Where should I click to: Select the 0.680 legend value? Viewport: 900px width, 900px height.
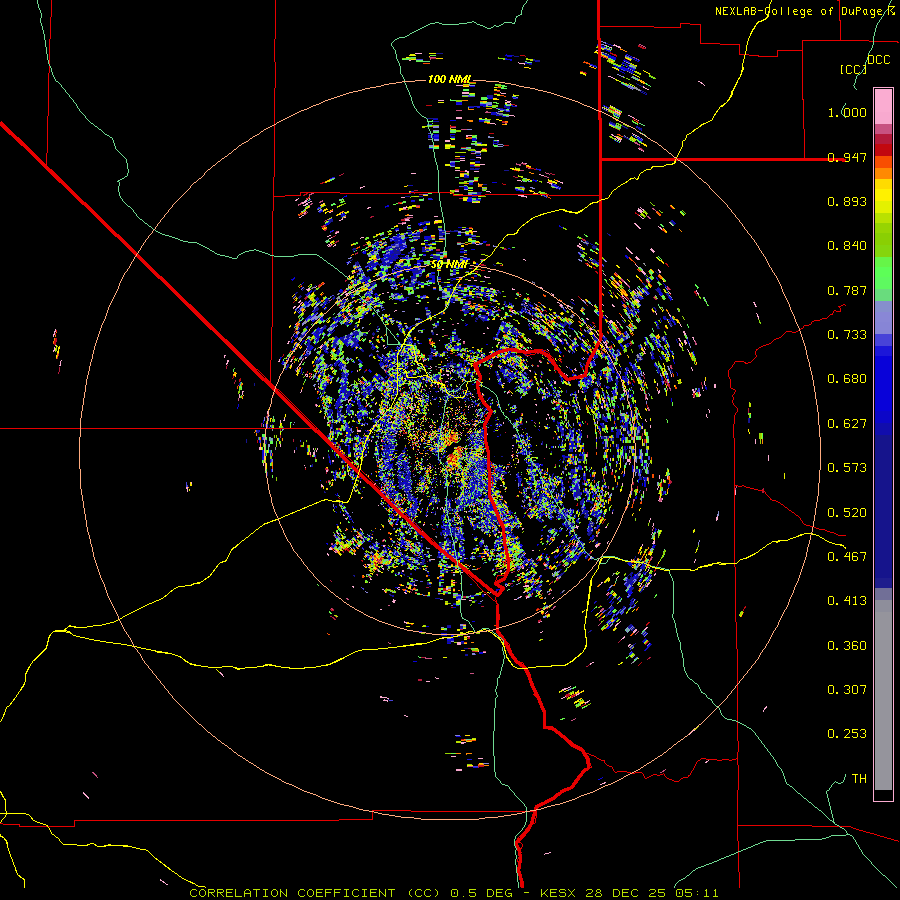pos(847,379)
